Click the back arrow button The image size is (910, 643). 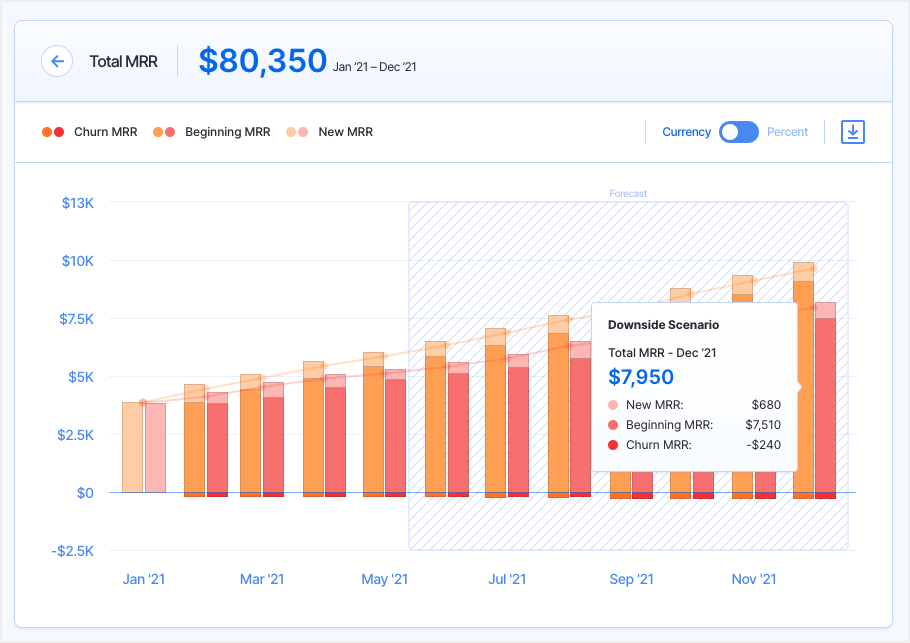pos(57,61)
